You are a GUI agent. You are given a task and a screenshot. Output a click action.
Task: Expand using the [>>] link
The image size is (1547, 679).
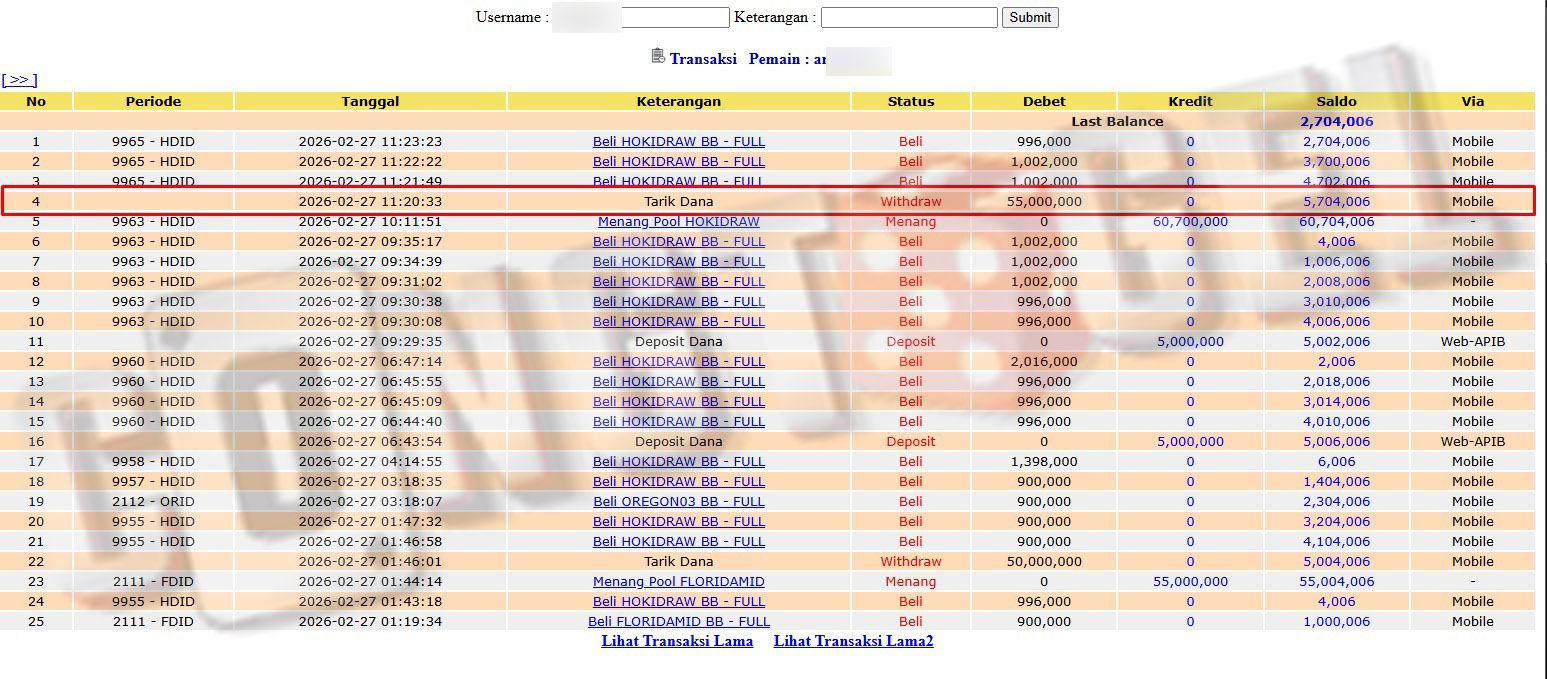coord(19,80)
